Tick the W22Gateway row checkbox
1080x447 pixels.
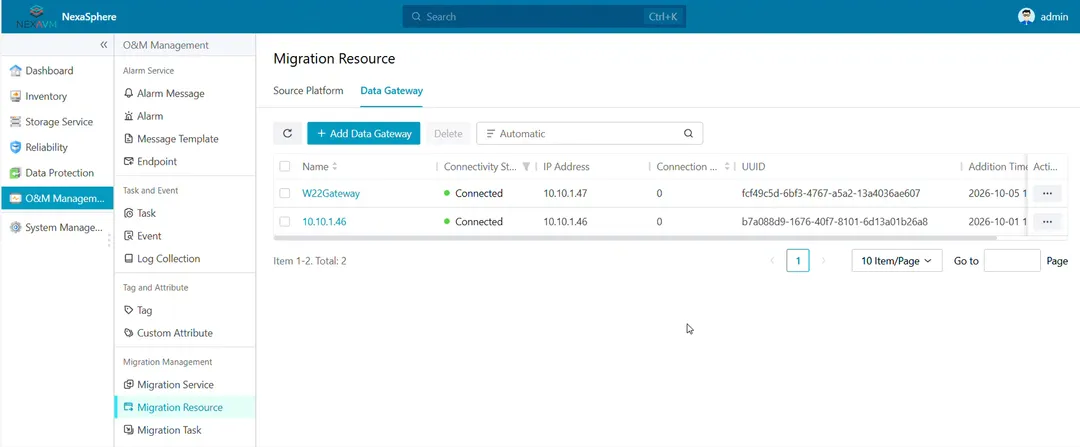click(x=284, y=194)
